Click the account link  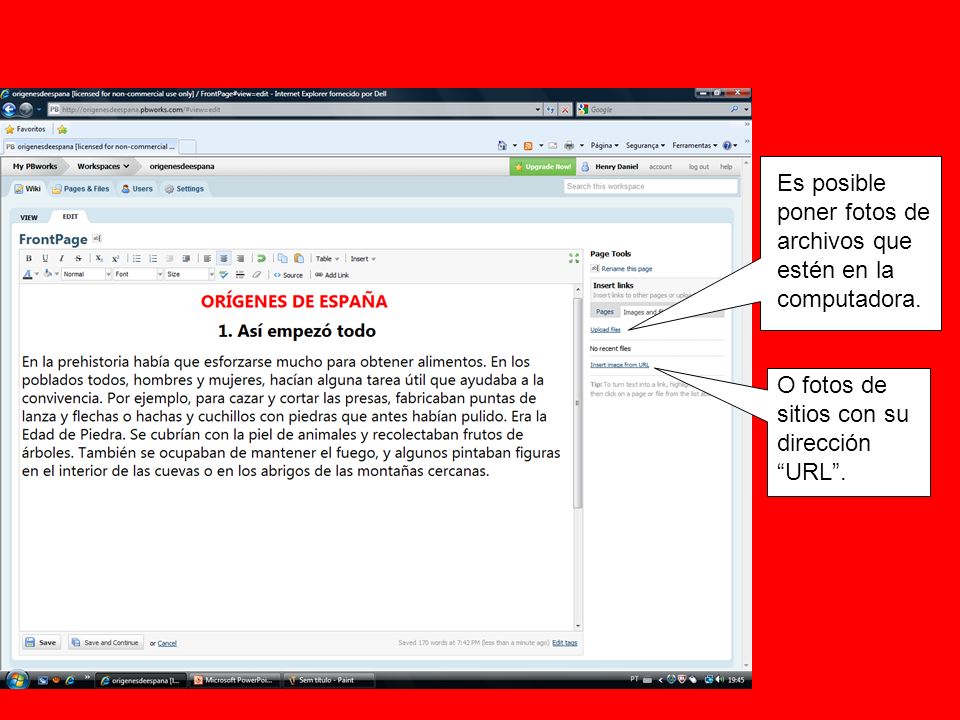[x=661, y=167]
